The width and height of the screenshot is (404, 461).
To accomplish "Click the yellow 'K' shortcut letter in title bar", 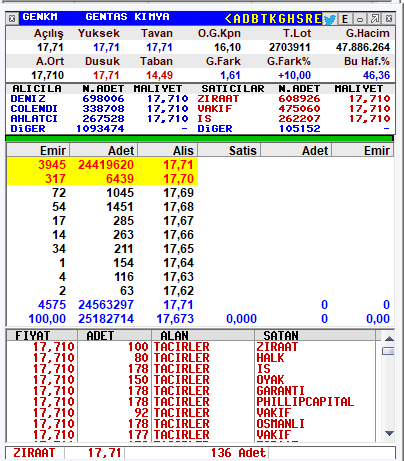I will [273, 19].
